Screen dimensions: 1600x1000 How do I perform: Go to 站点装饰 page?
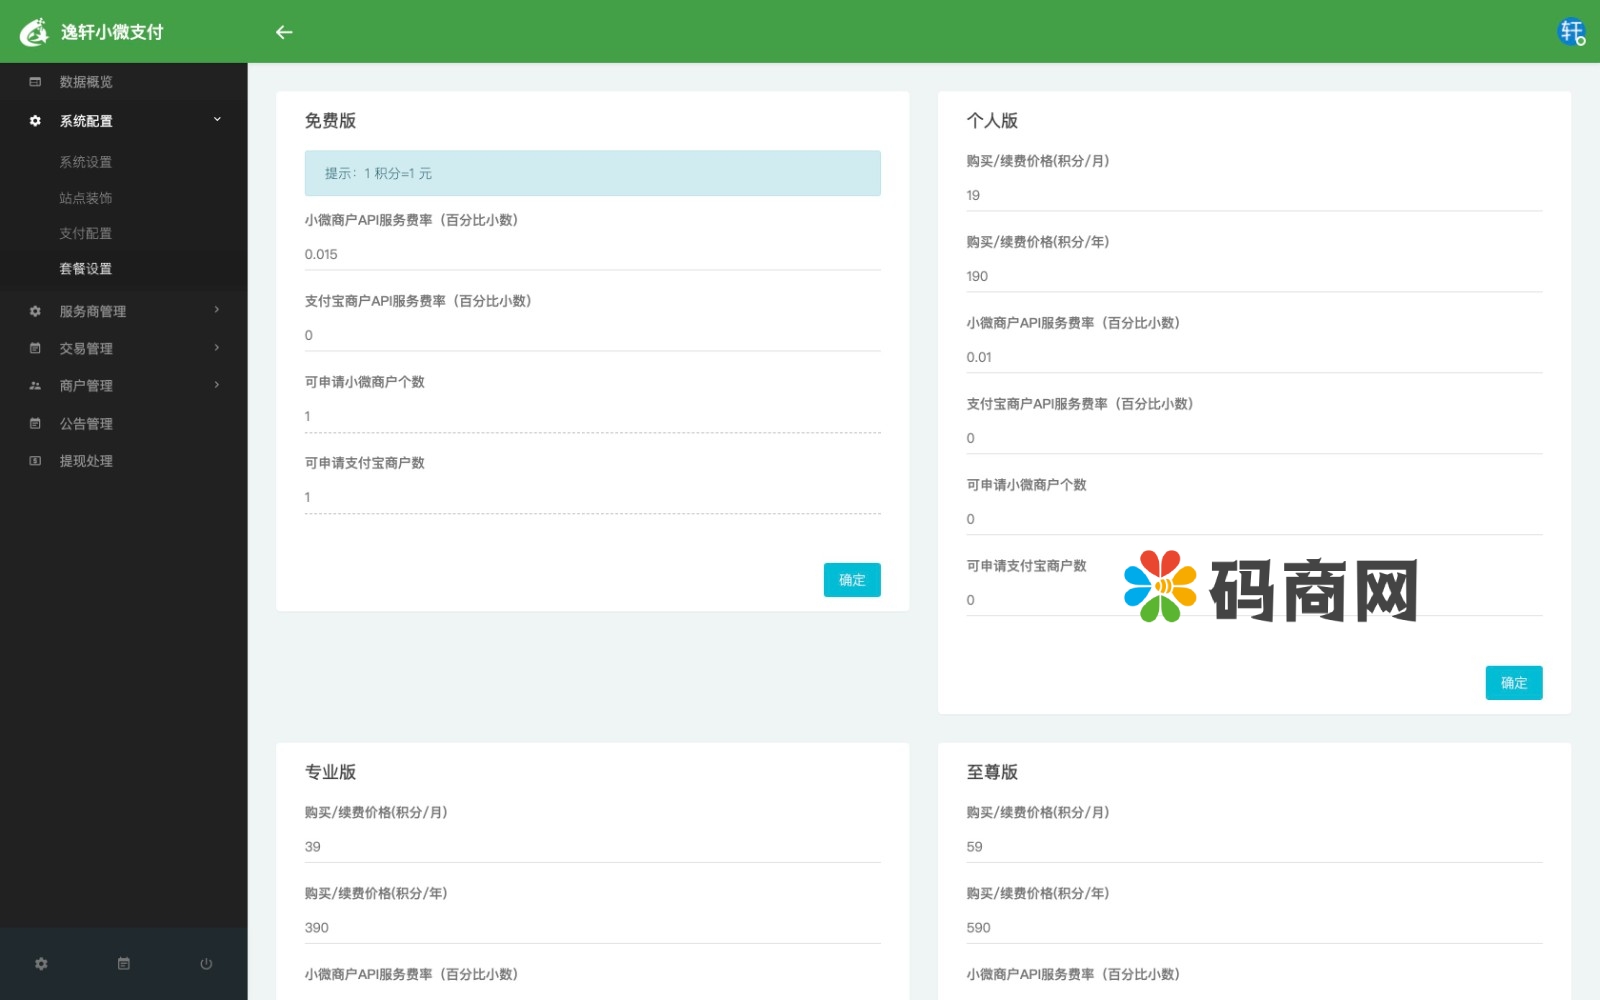point(86,198)
